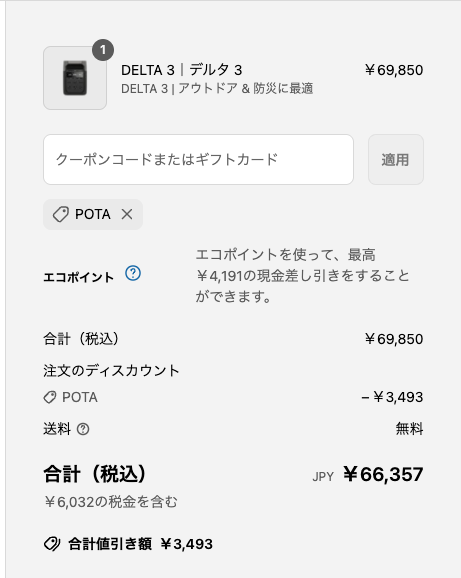461x578 pixels.
Task: Remove the POTA coupon with the X
Action: pyautogui.click(x=127, y=214)
